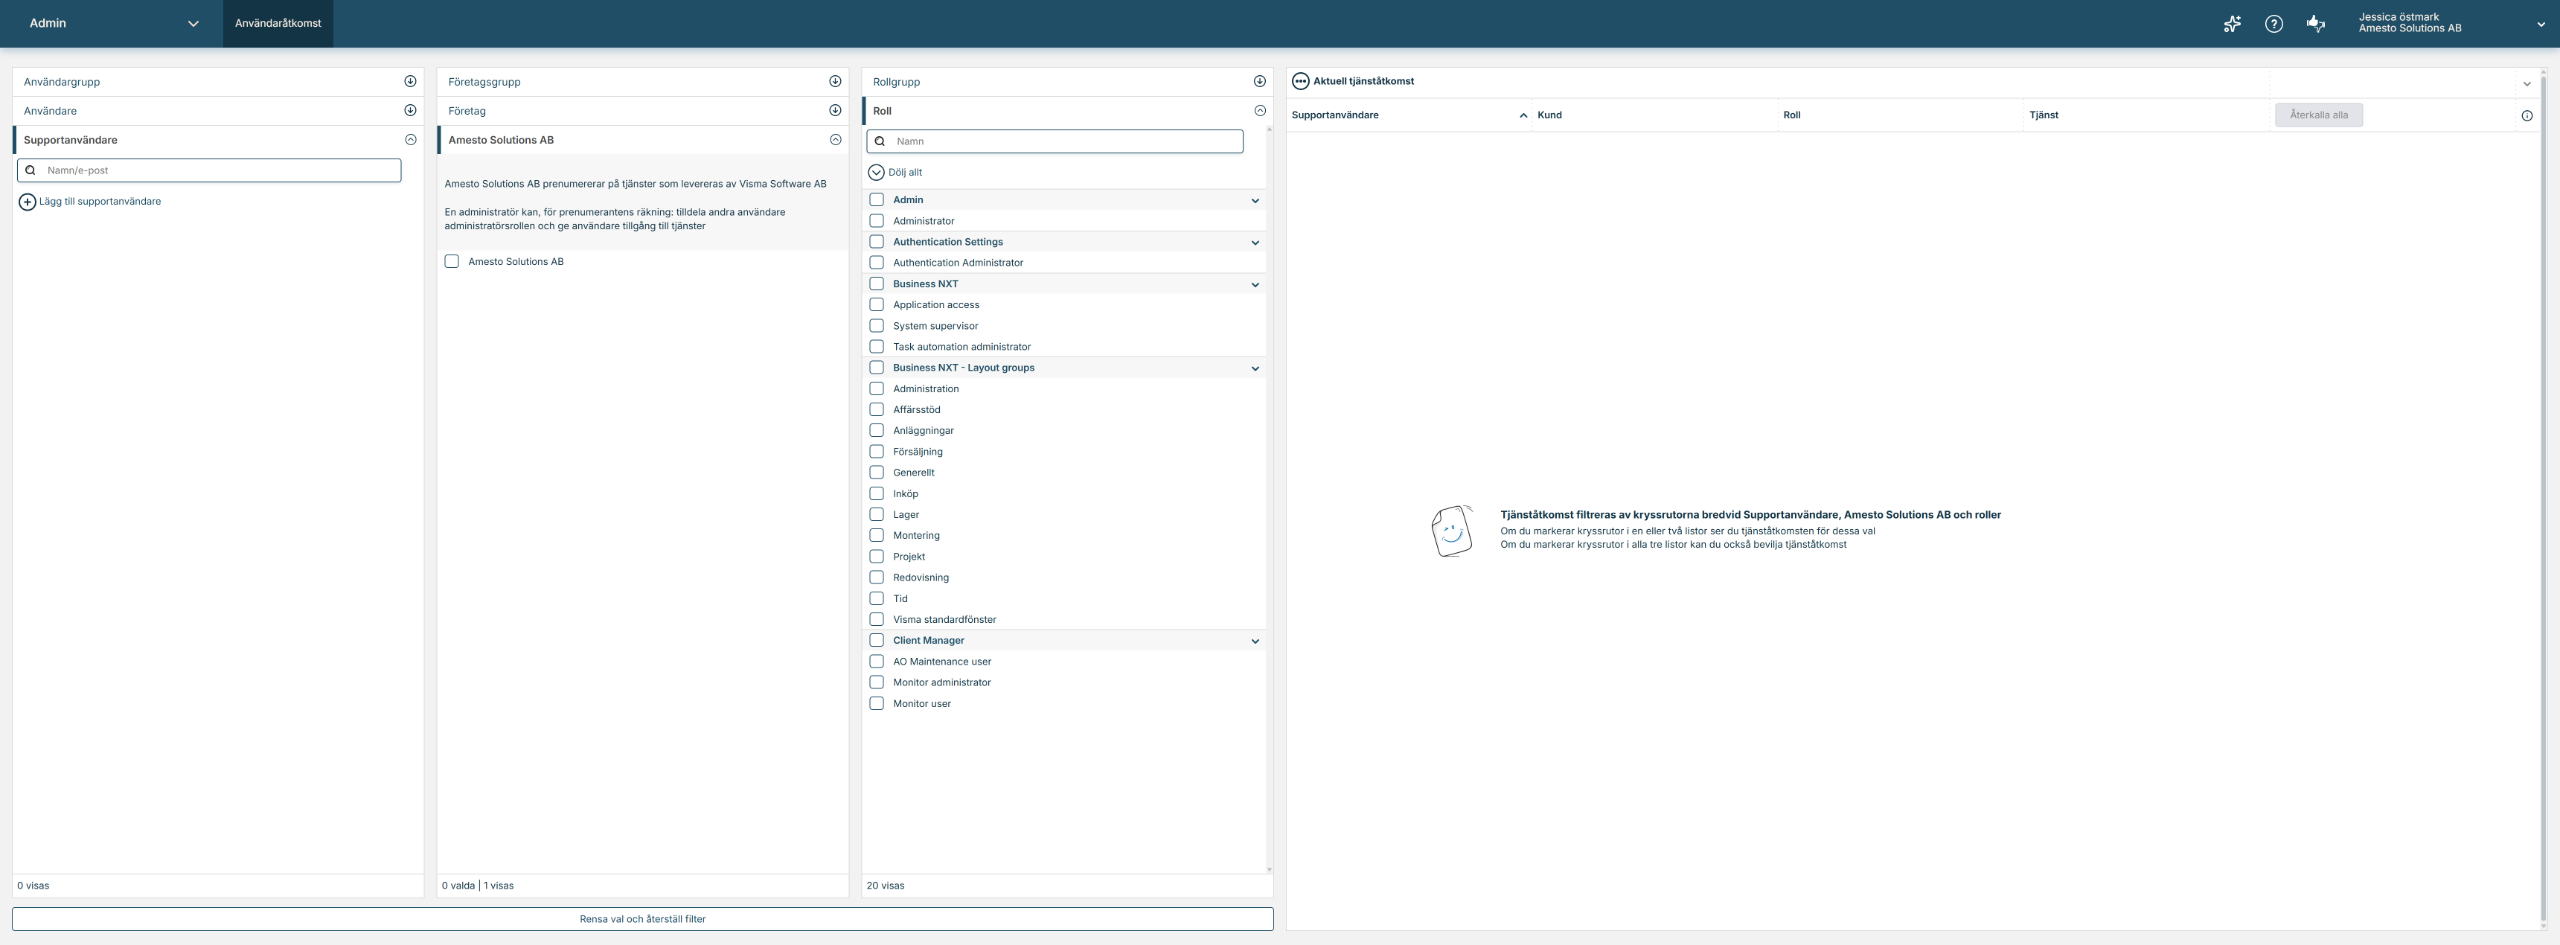Check the Tid checkbox

pos(877,599)
